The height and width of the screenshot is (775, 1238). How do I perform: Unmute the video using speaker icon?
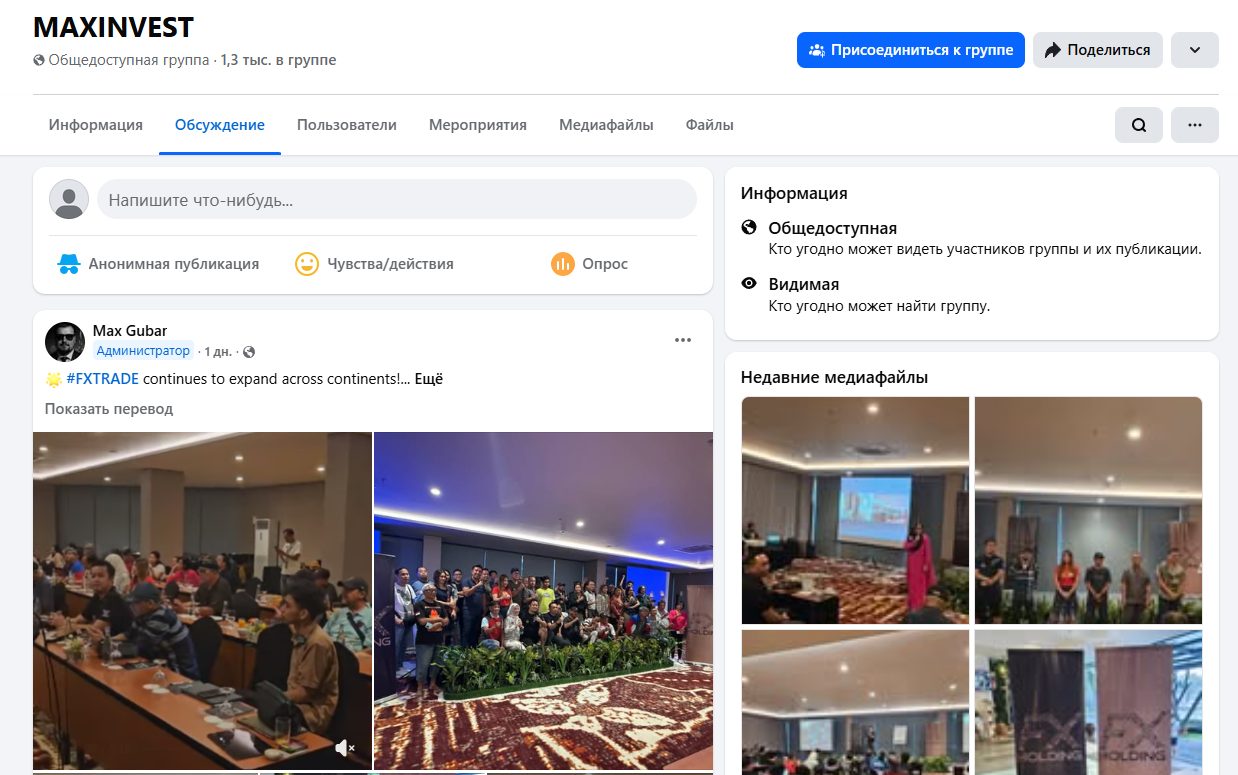(345, 747)
